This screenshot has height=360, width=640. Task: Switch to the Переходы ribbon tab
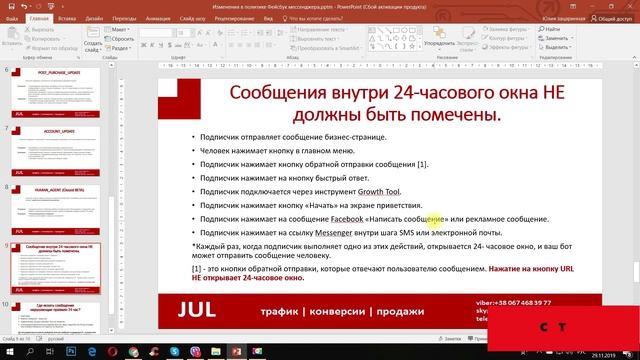coord(124,18)
